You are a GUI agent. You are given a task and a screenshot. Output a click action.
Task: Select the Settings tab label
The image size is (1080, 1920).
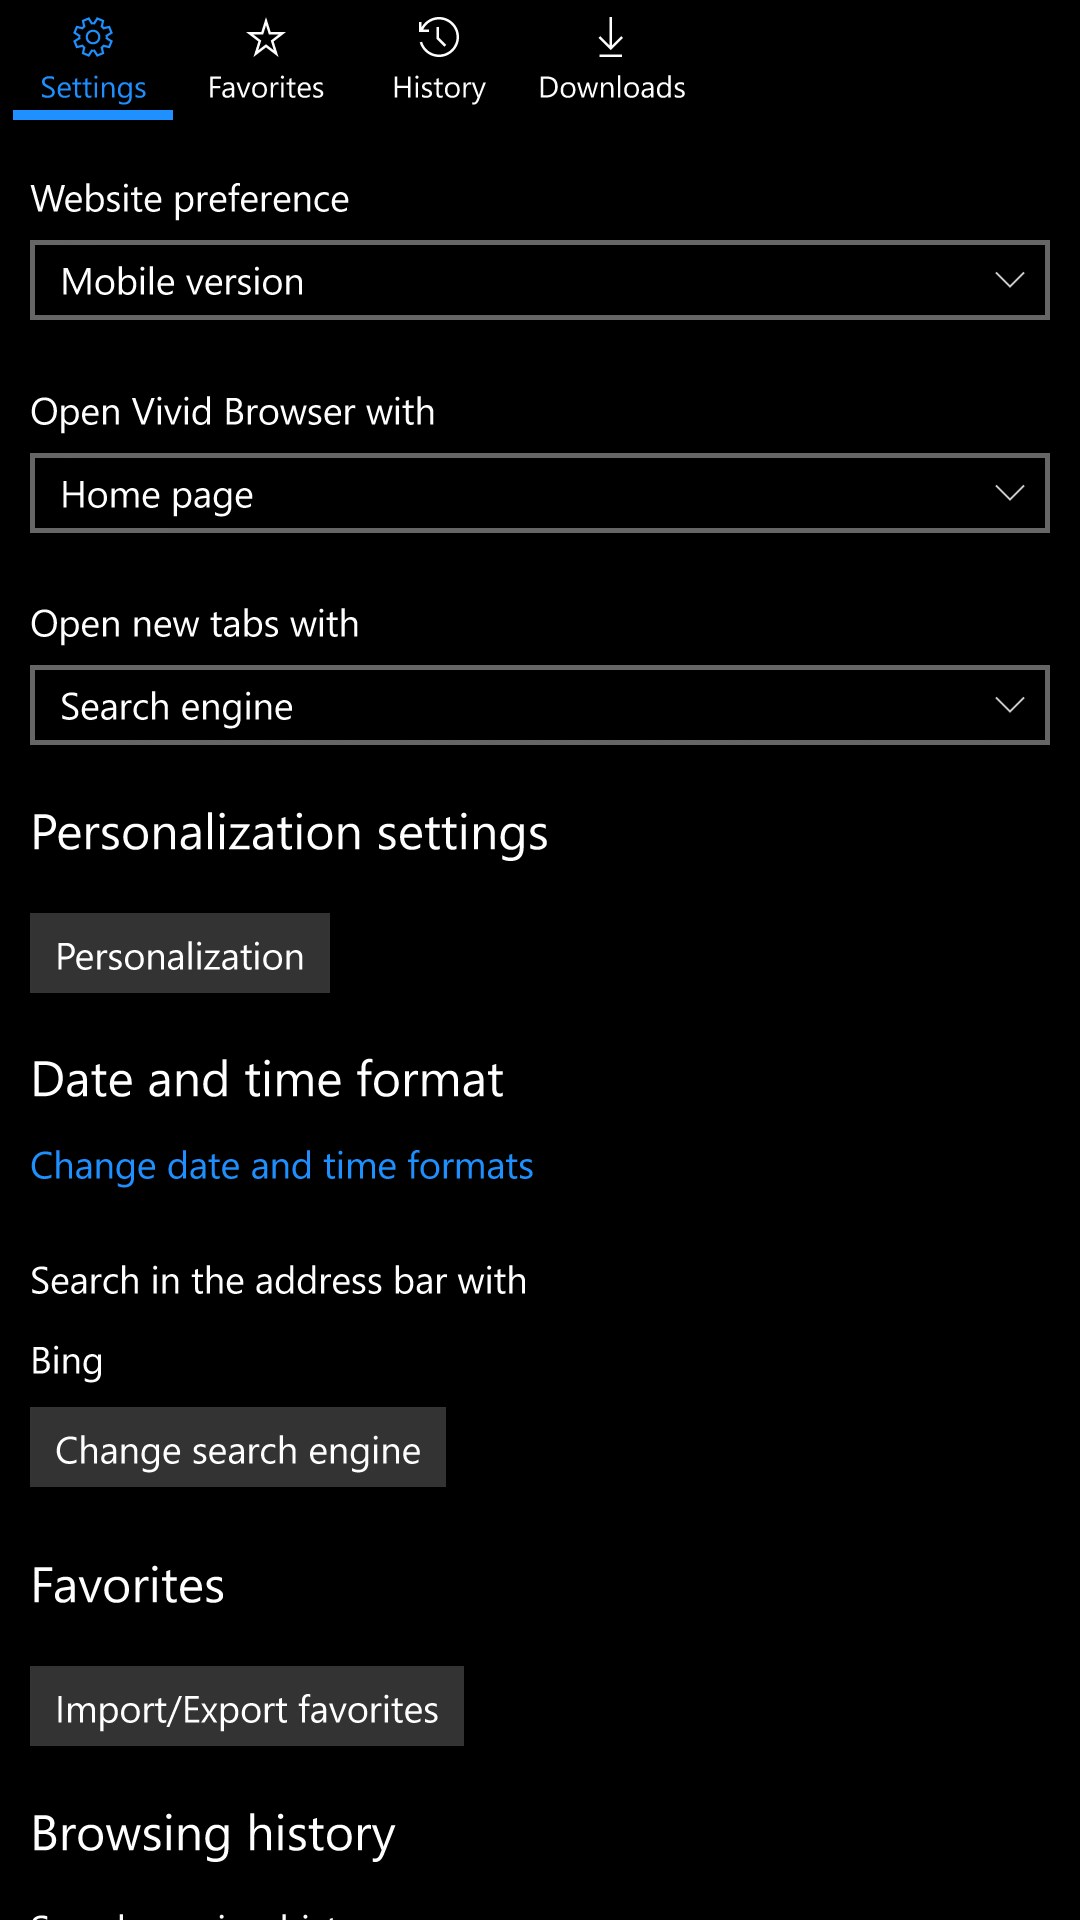93,88
